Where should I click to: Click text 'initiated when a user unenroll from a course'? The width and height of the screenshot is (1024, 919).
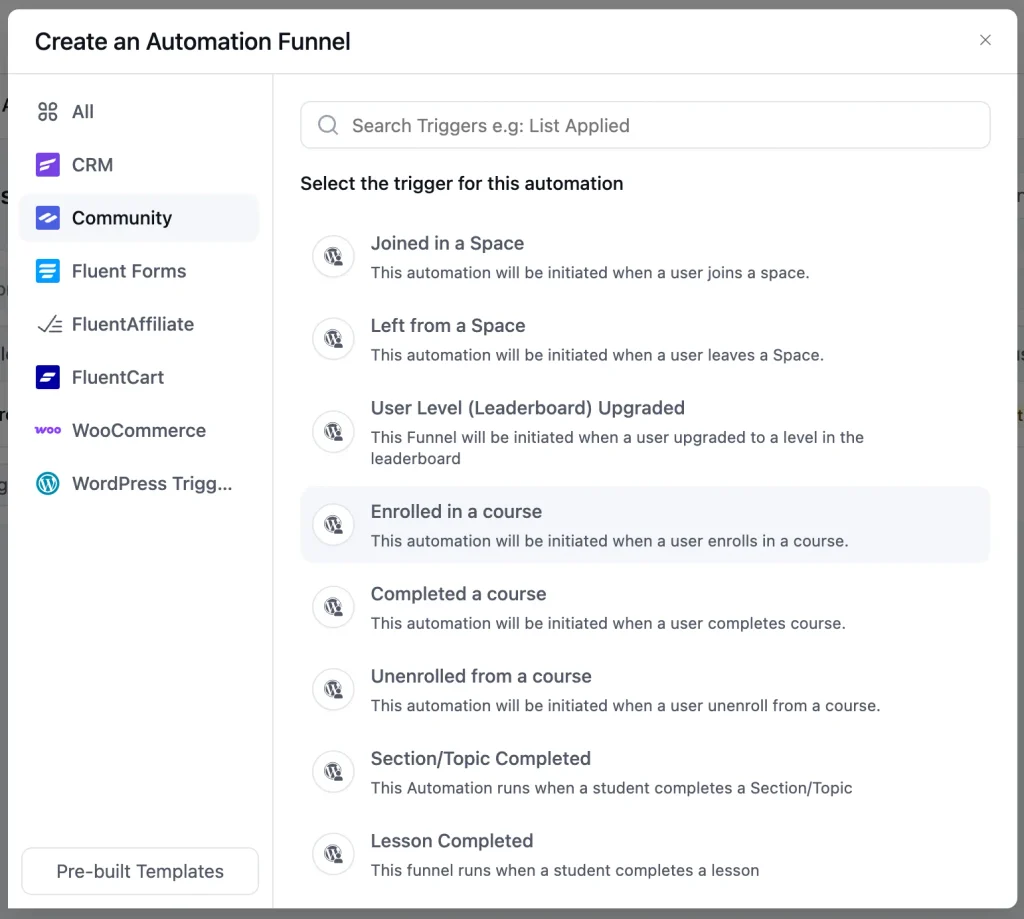pyautogui.click(x=712, y=706)
